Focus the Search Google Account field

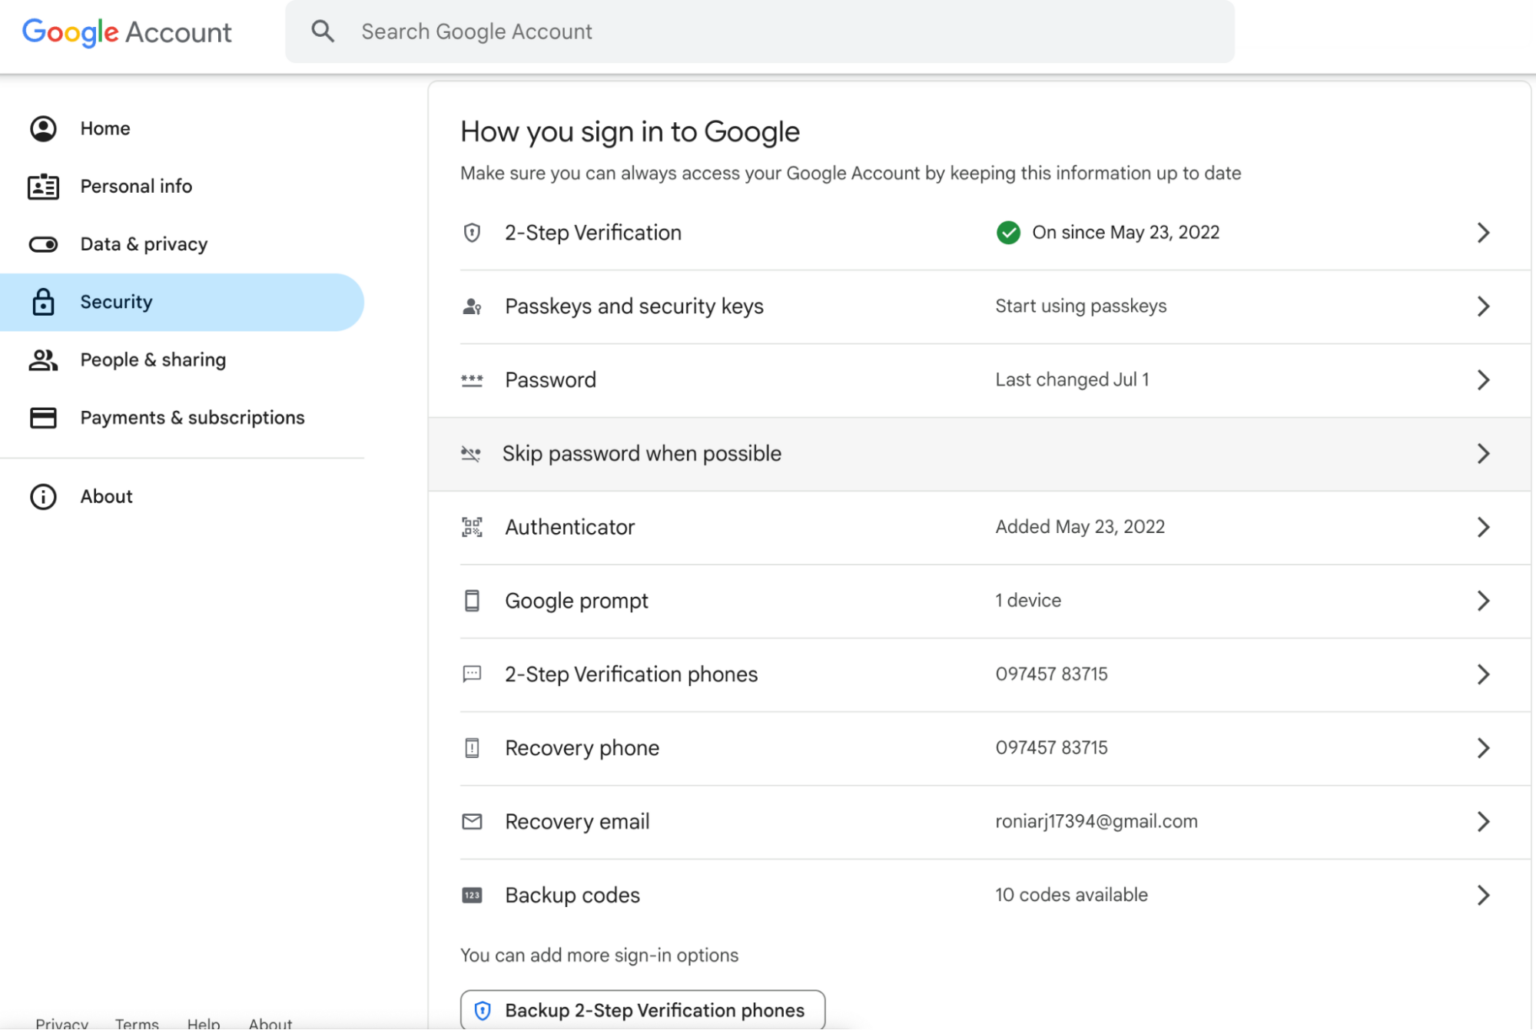pos(760,31)
